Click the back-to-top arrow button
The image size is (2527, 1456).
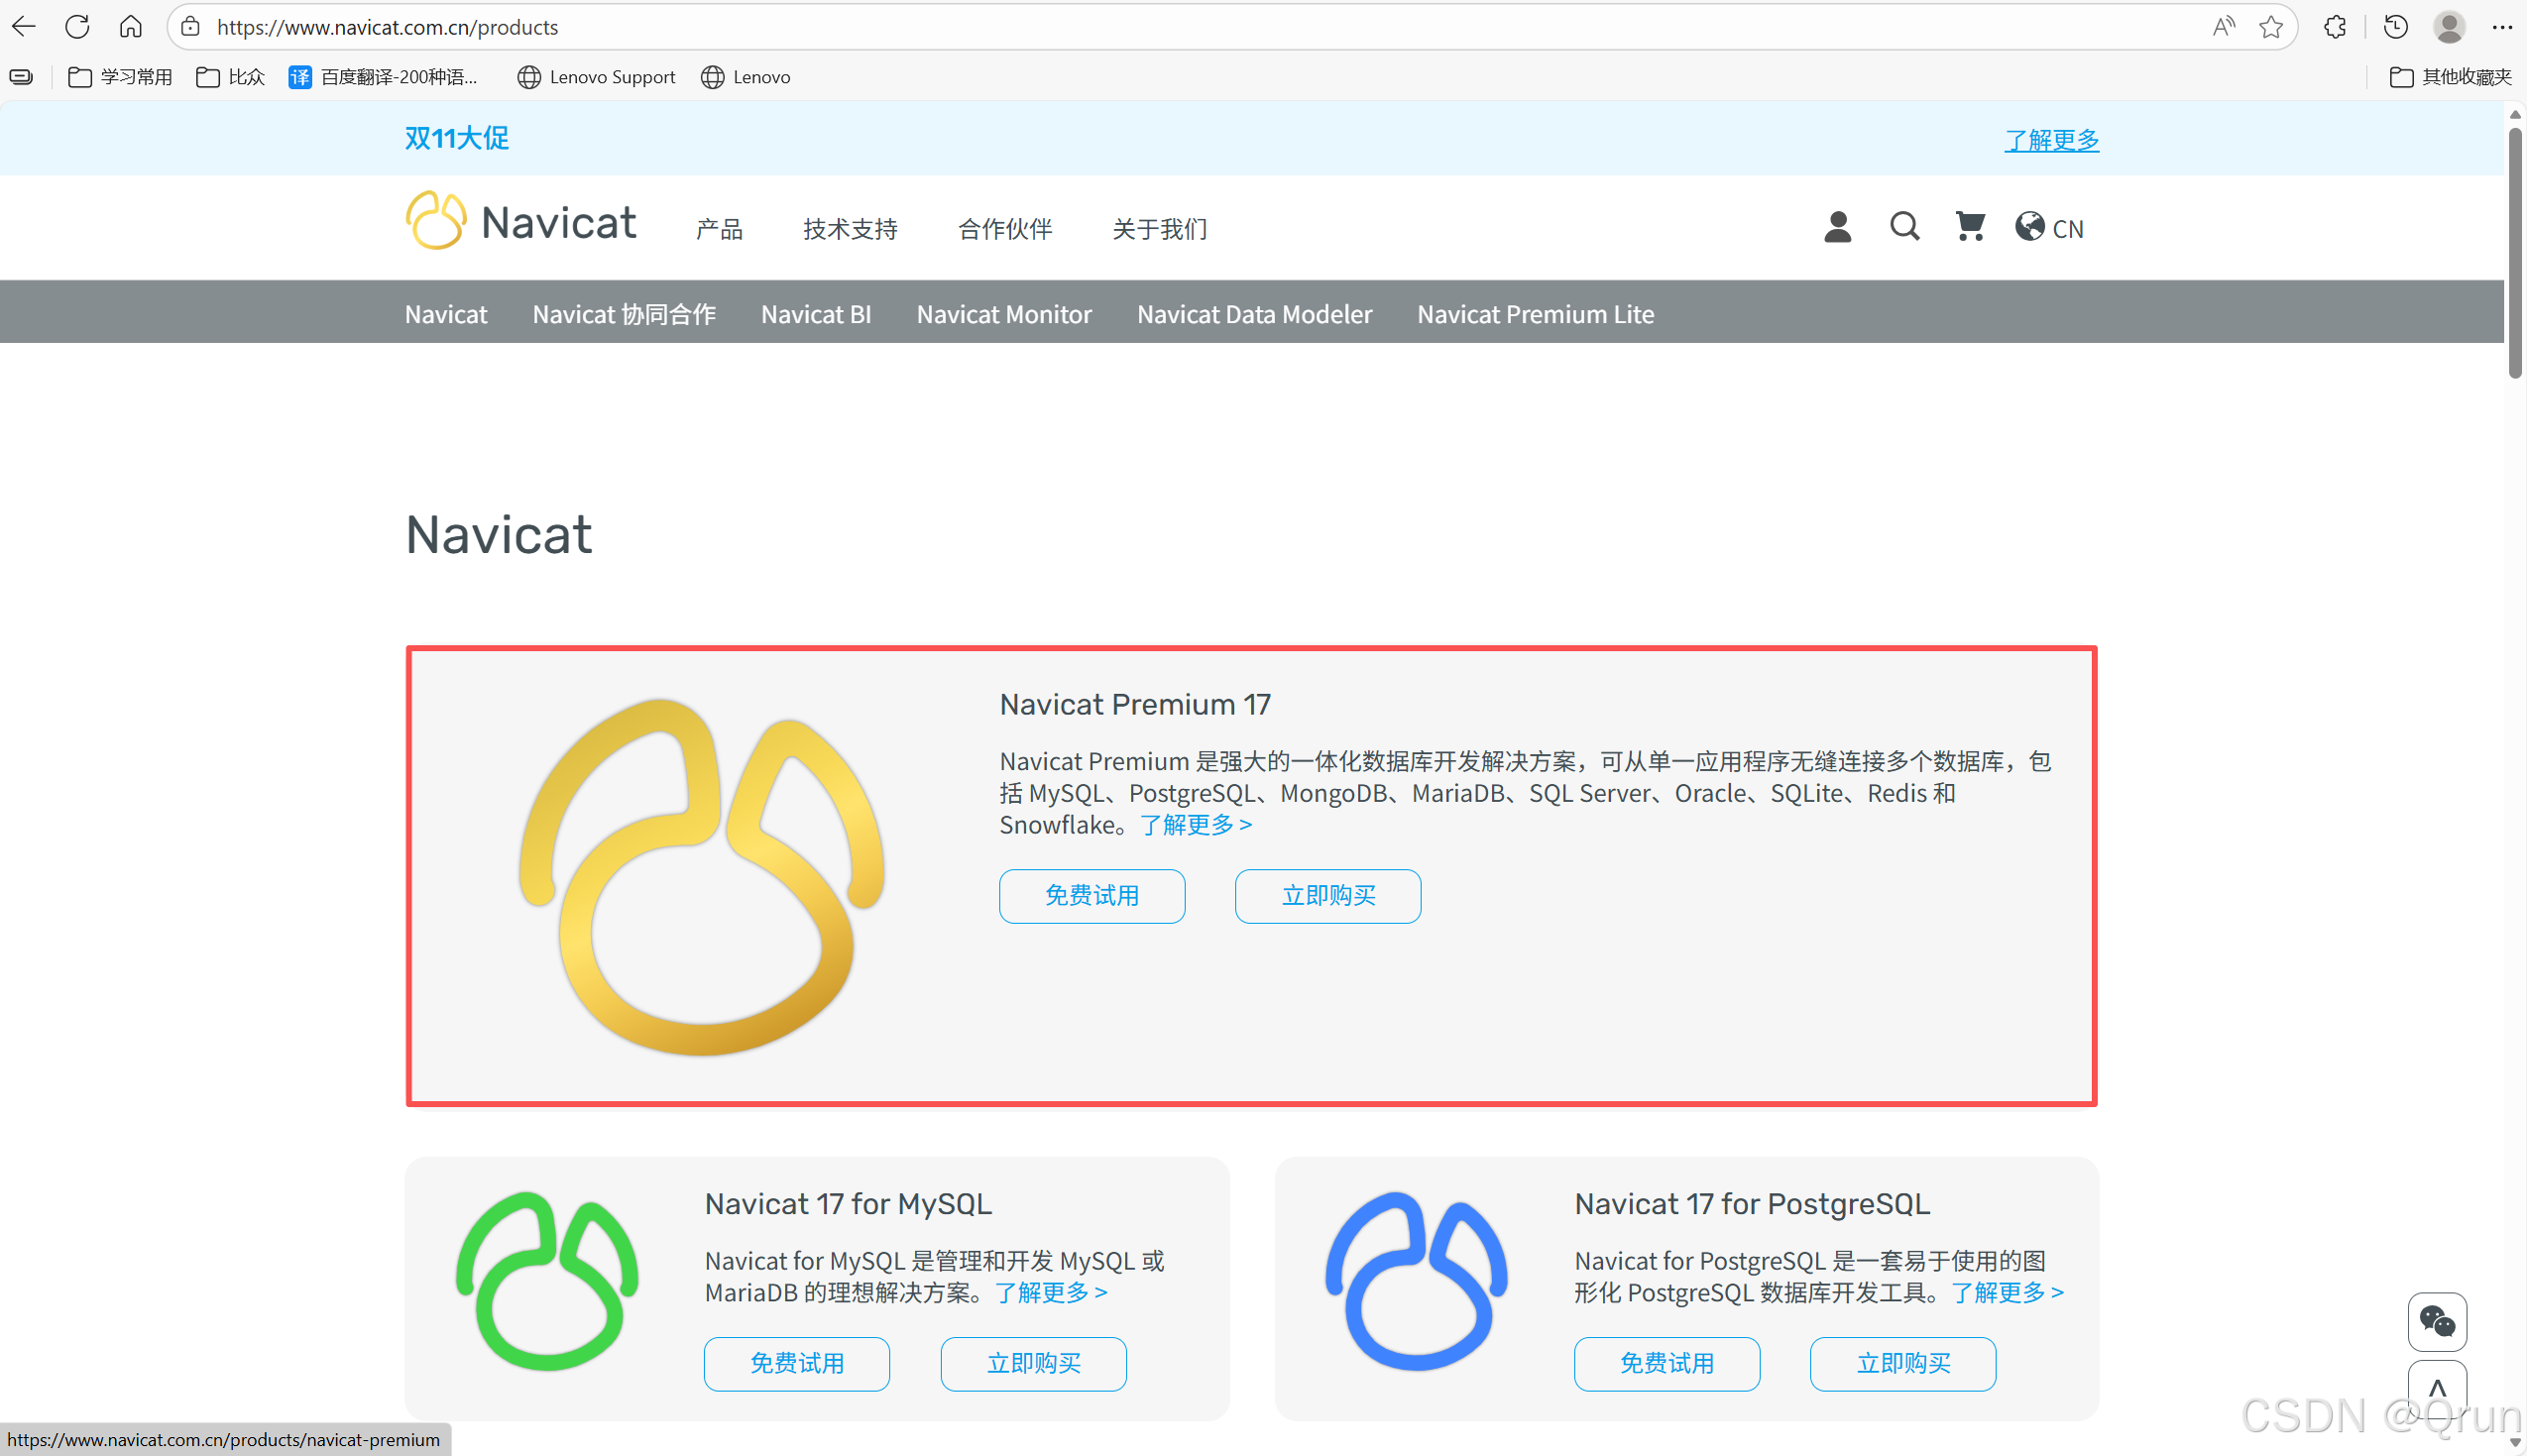[2437, 1389]
